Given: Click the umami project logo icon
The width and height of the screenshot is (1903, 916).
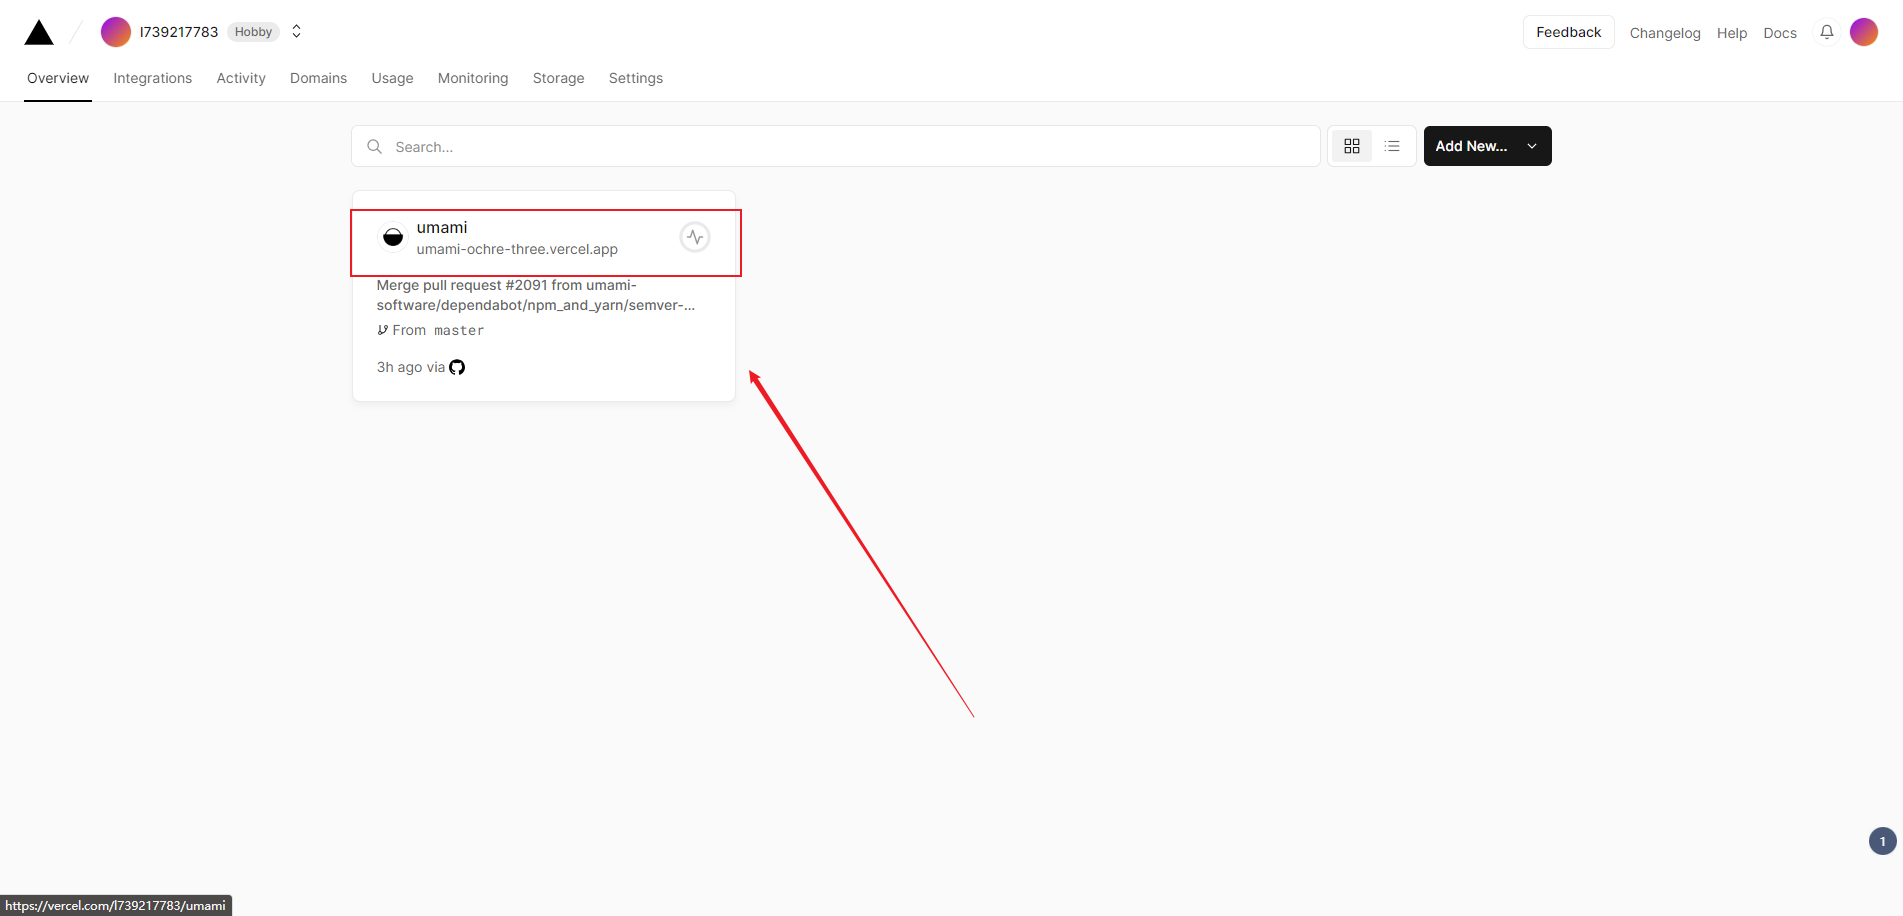Looking at the screenshot, I should coord(393,238).
